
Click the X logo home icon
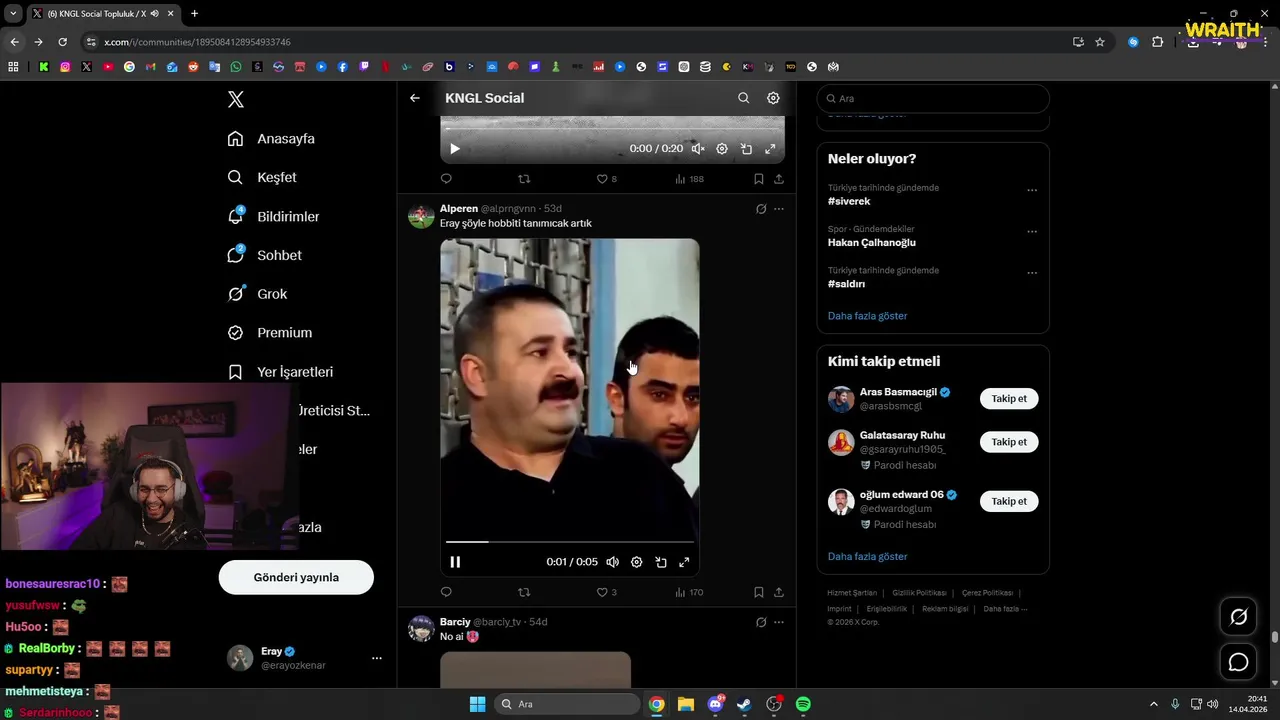tap(235, 99)
